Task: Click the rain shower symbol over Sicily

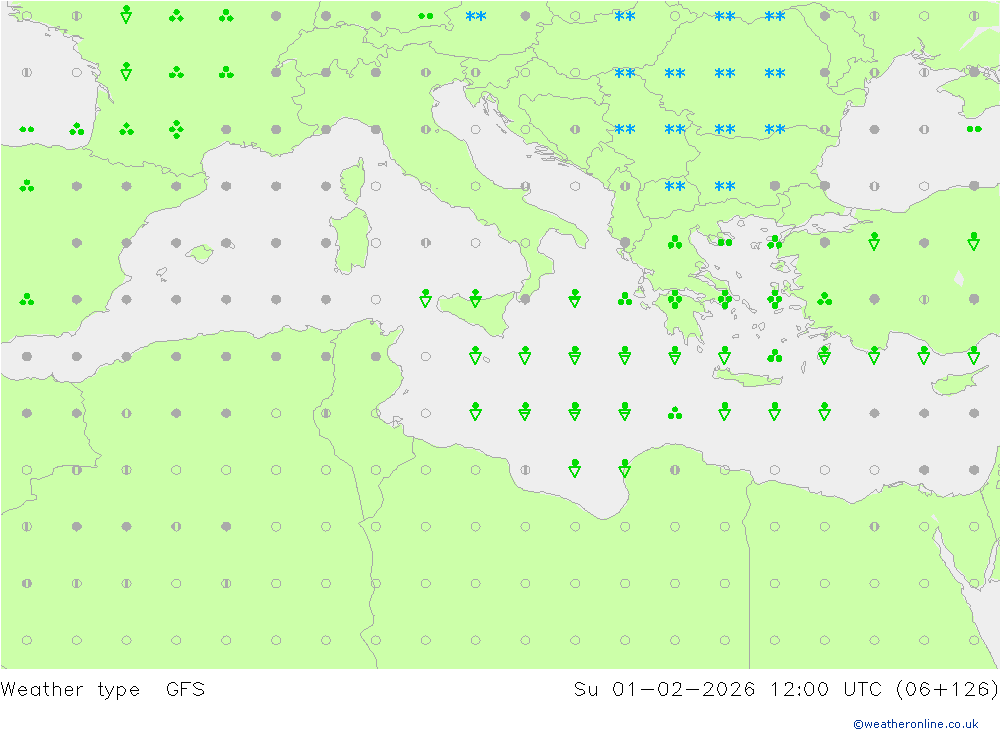Action: point(475,298)
